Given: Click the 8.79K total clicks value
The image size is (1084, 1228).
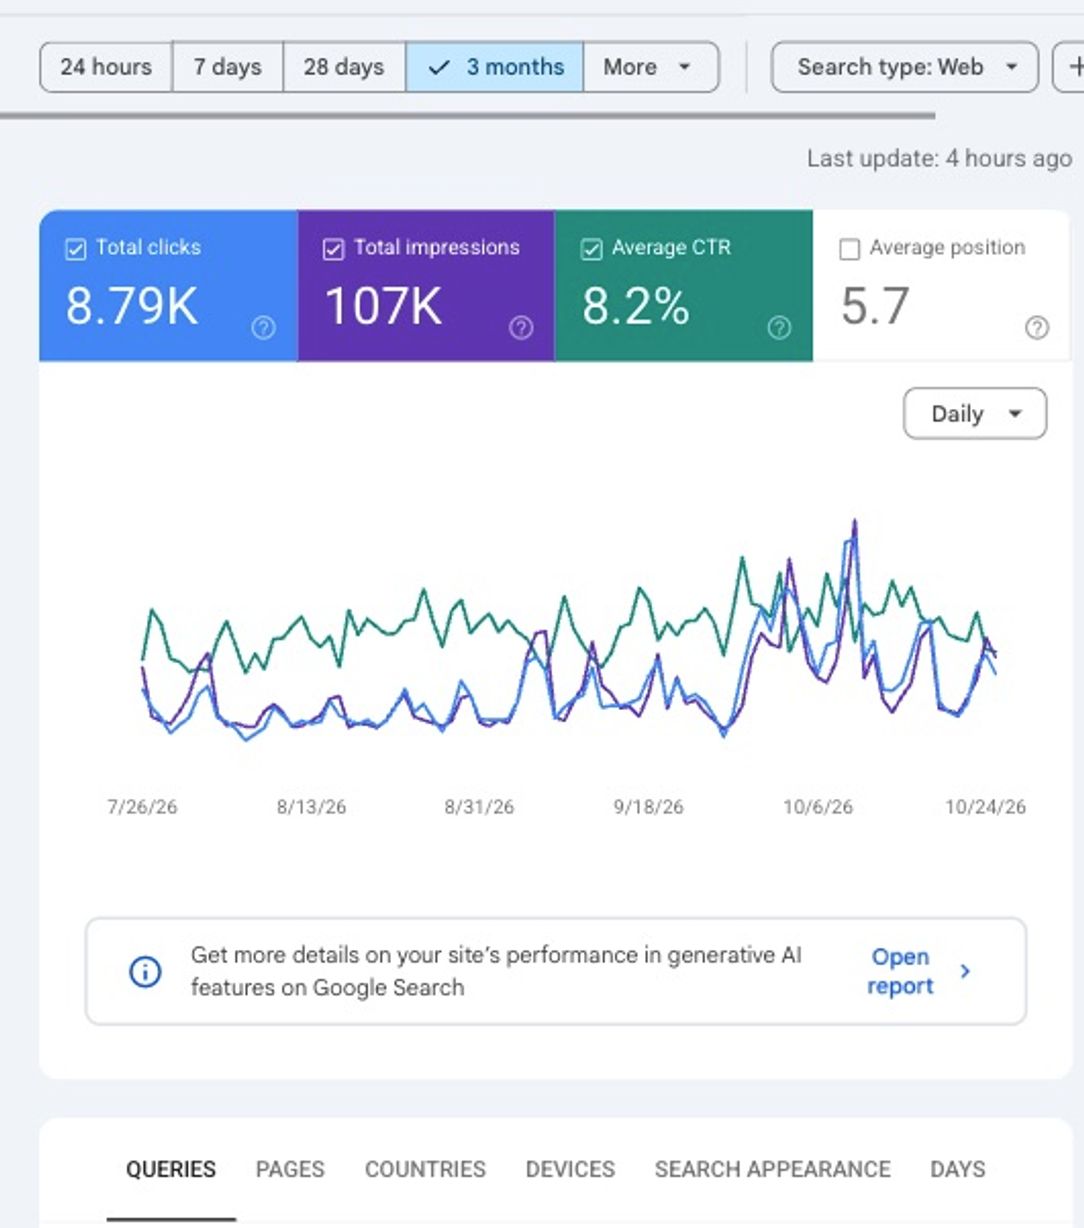Looking at the screenshot, I should (132, 306).
